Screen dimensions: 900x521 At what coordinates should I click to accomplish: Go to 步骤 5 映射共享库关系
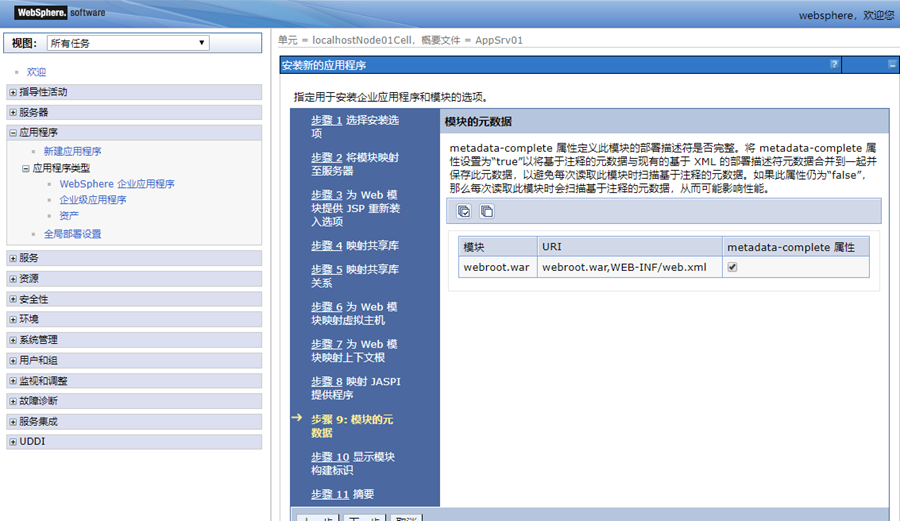click(x=327, y=269)
